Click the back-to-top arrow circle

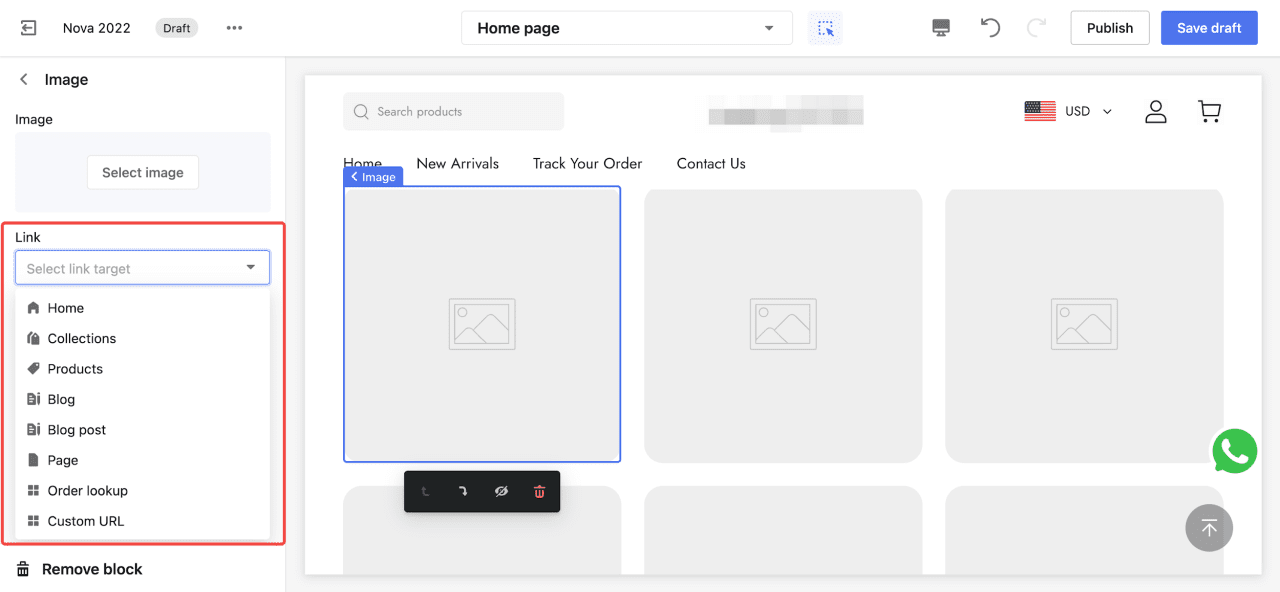pyautogui.click(x=1209, y=527)
